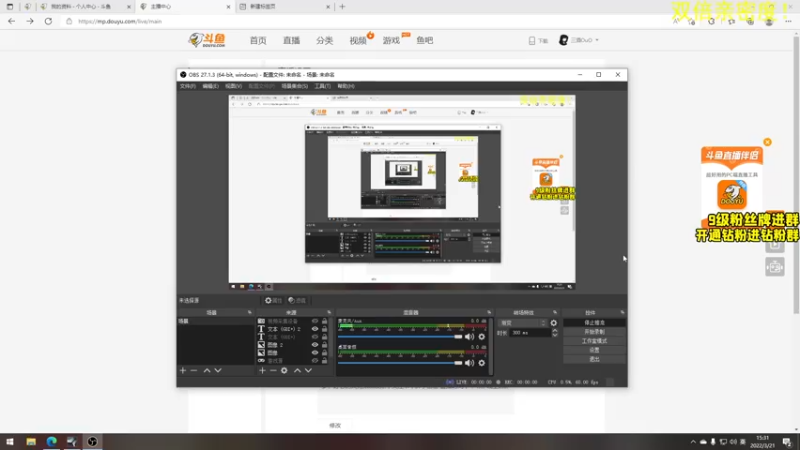
Task: Open the Windows Start menu
Action: [x=10, y=441]
